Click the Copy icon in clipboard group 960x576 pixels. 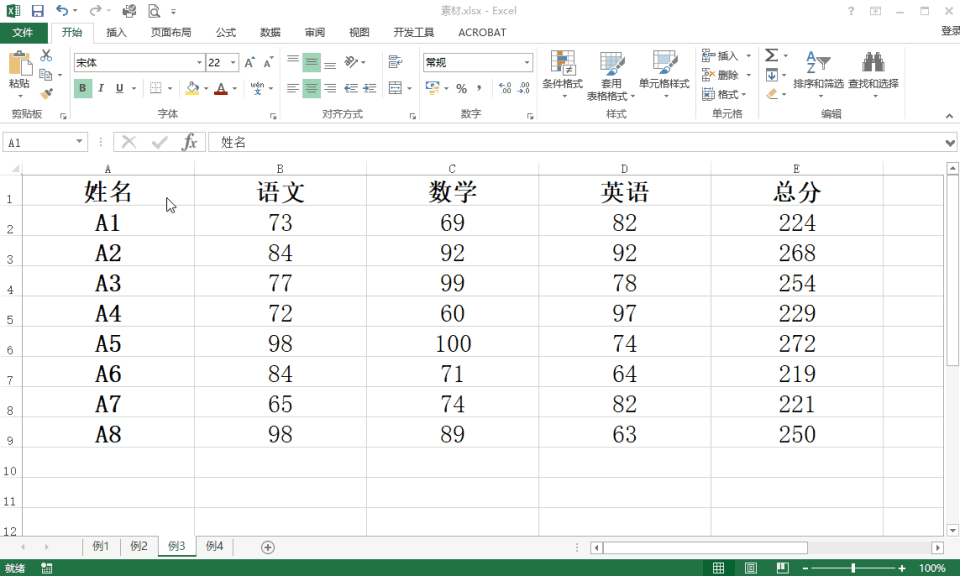click(x=45, y=75)
